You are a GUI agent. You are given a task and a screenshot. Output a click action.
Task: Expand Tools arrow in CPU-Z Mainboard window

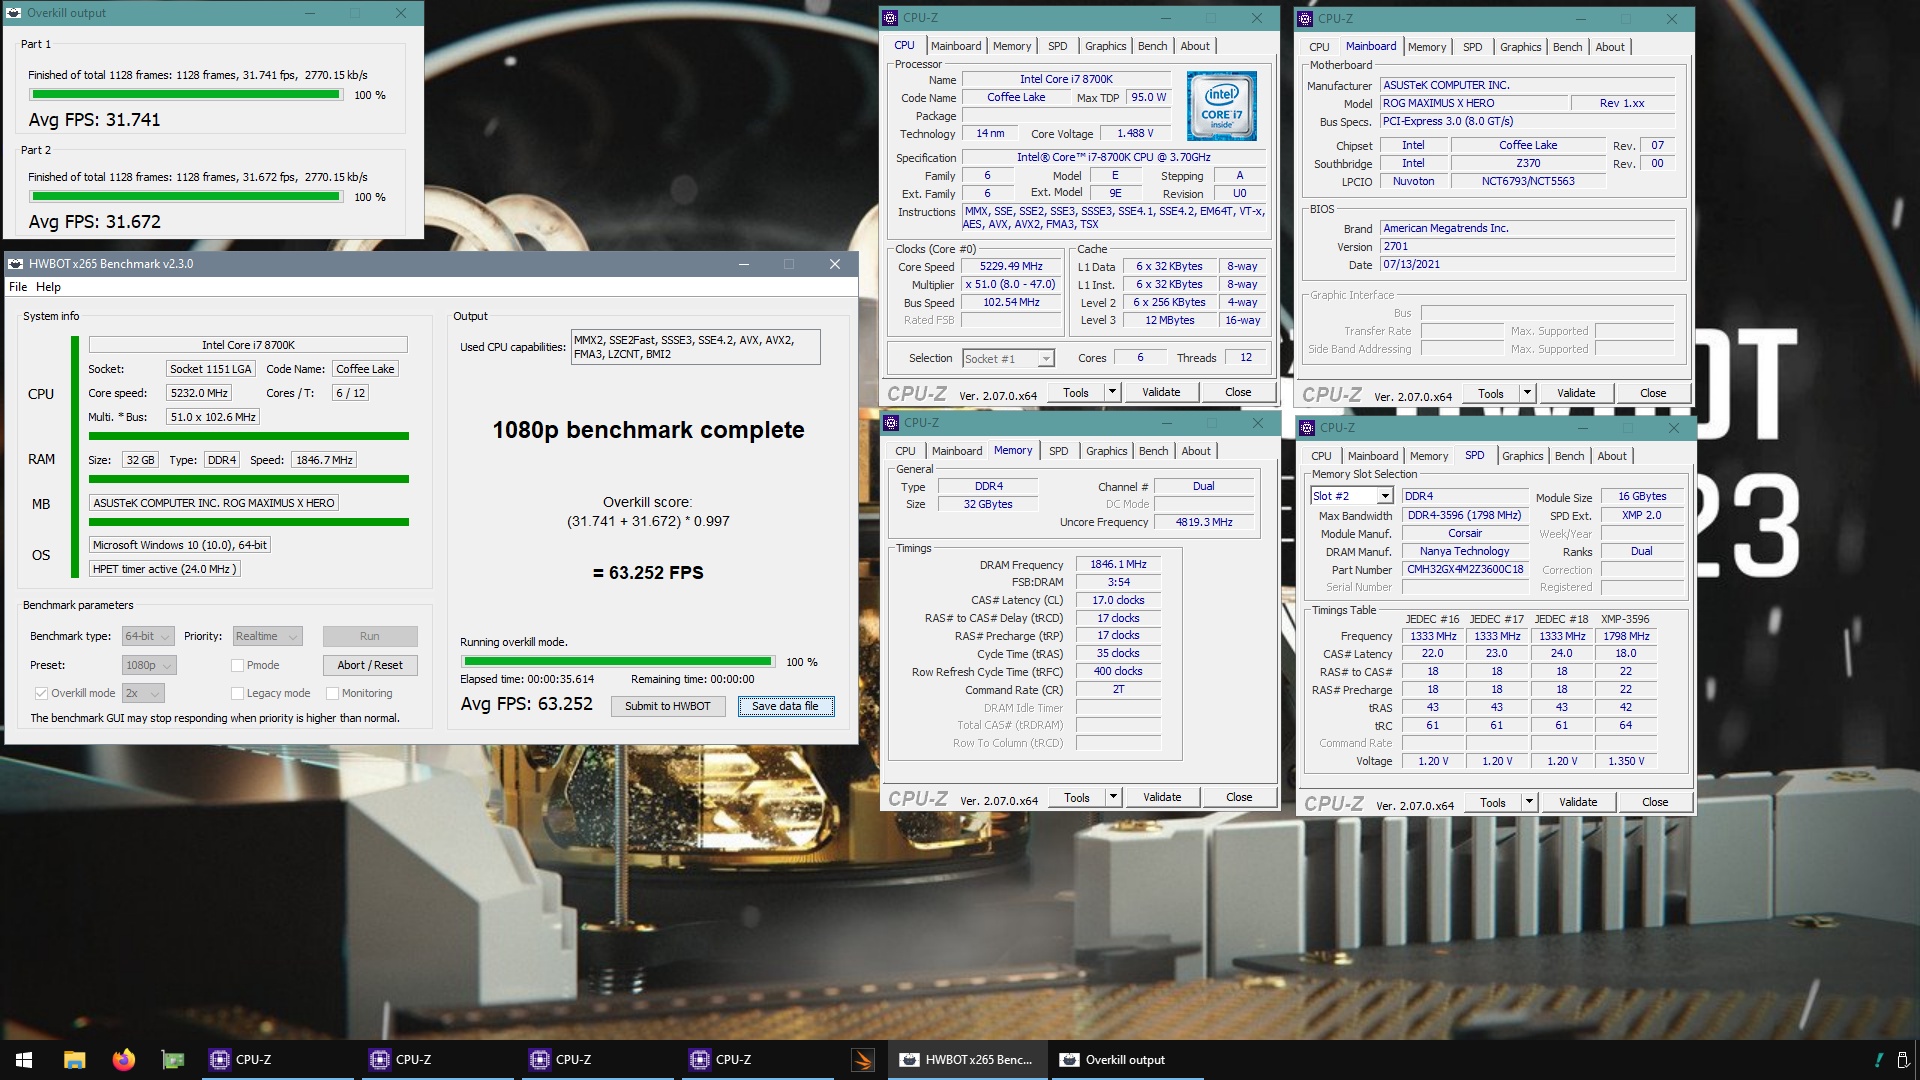coord(1527,393)
